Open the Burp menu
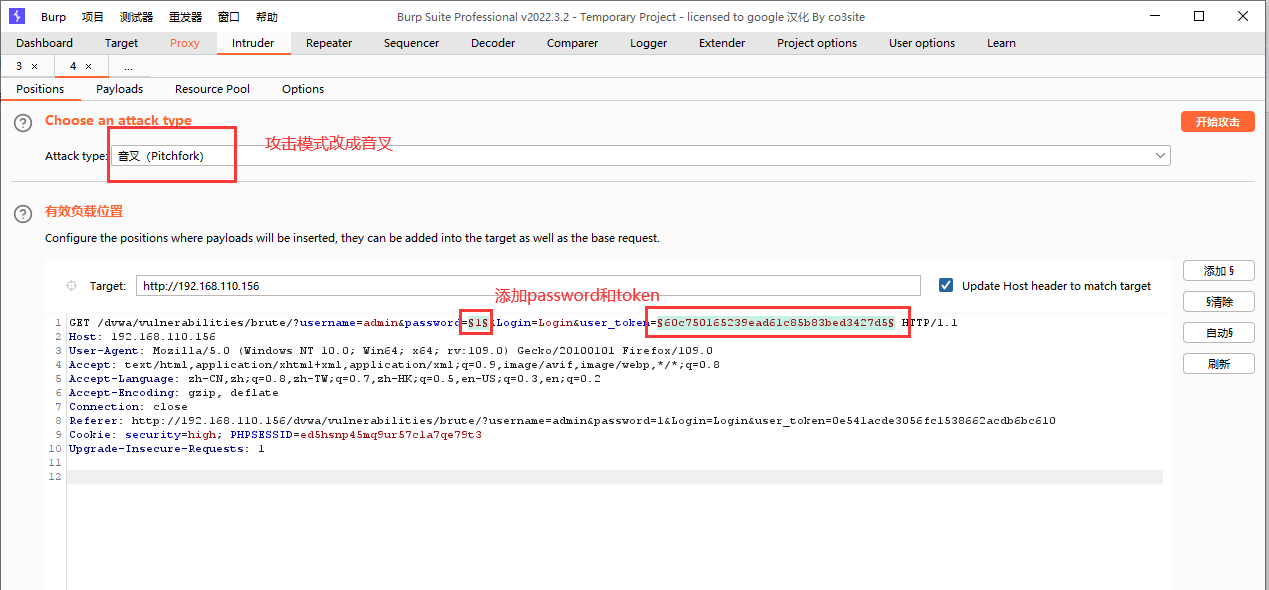 click(x=53, y=17)
